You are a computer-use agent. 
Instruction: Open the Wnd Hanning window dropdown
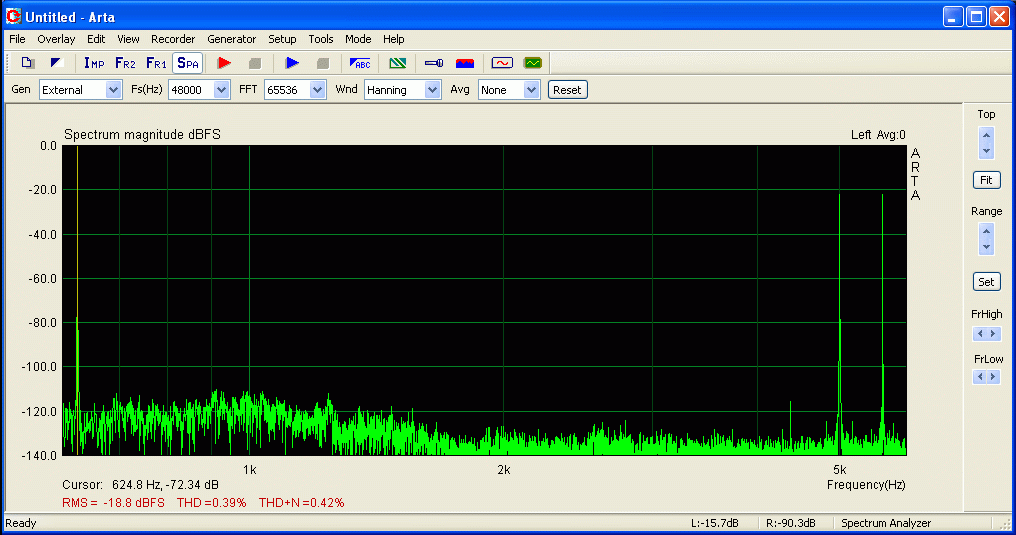(432, 90)
